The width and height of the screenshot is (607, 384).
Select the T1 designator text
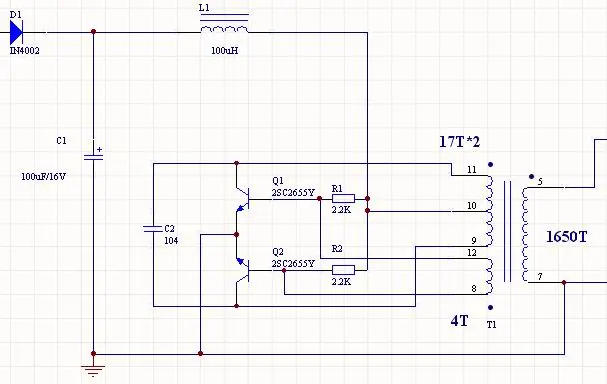(491, 325)
